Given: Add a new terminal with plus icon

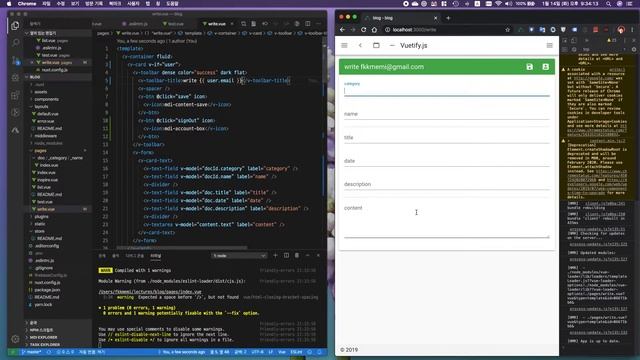Looking at the screenshot, I should 275,256.
